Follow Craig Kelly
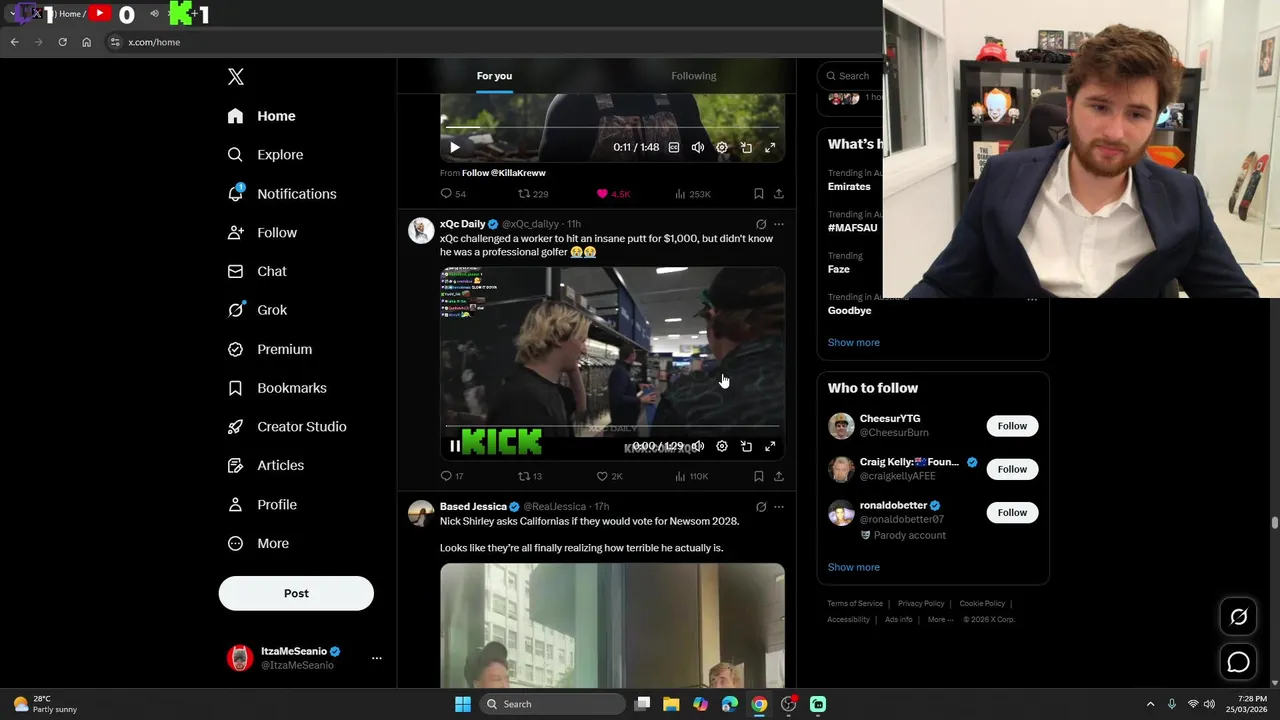 point(1012,469)
